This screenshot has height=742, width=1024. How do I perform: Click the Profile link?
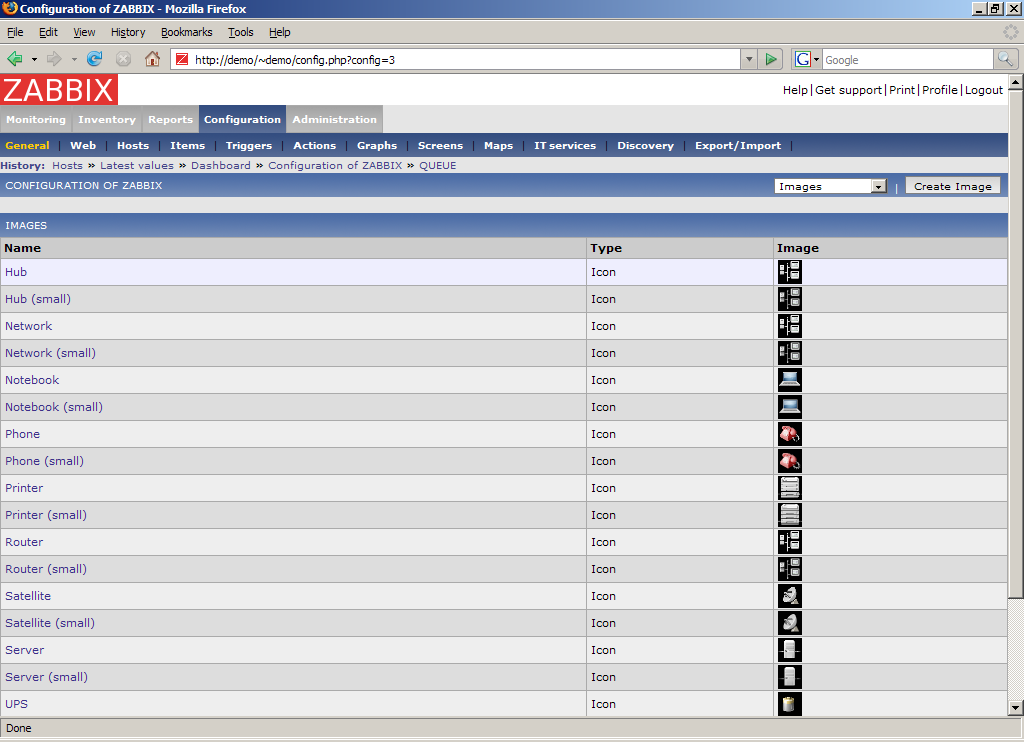[940, 90]
